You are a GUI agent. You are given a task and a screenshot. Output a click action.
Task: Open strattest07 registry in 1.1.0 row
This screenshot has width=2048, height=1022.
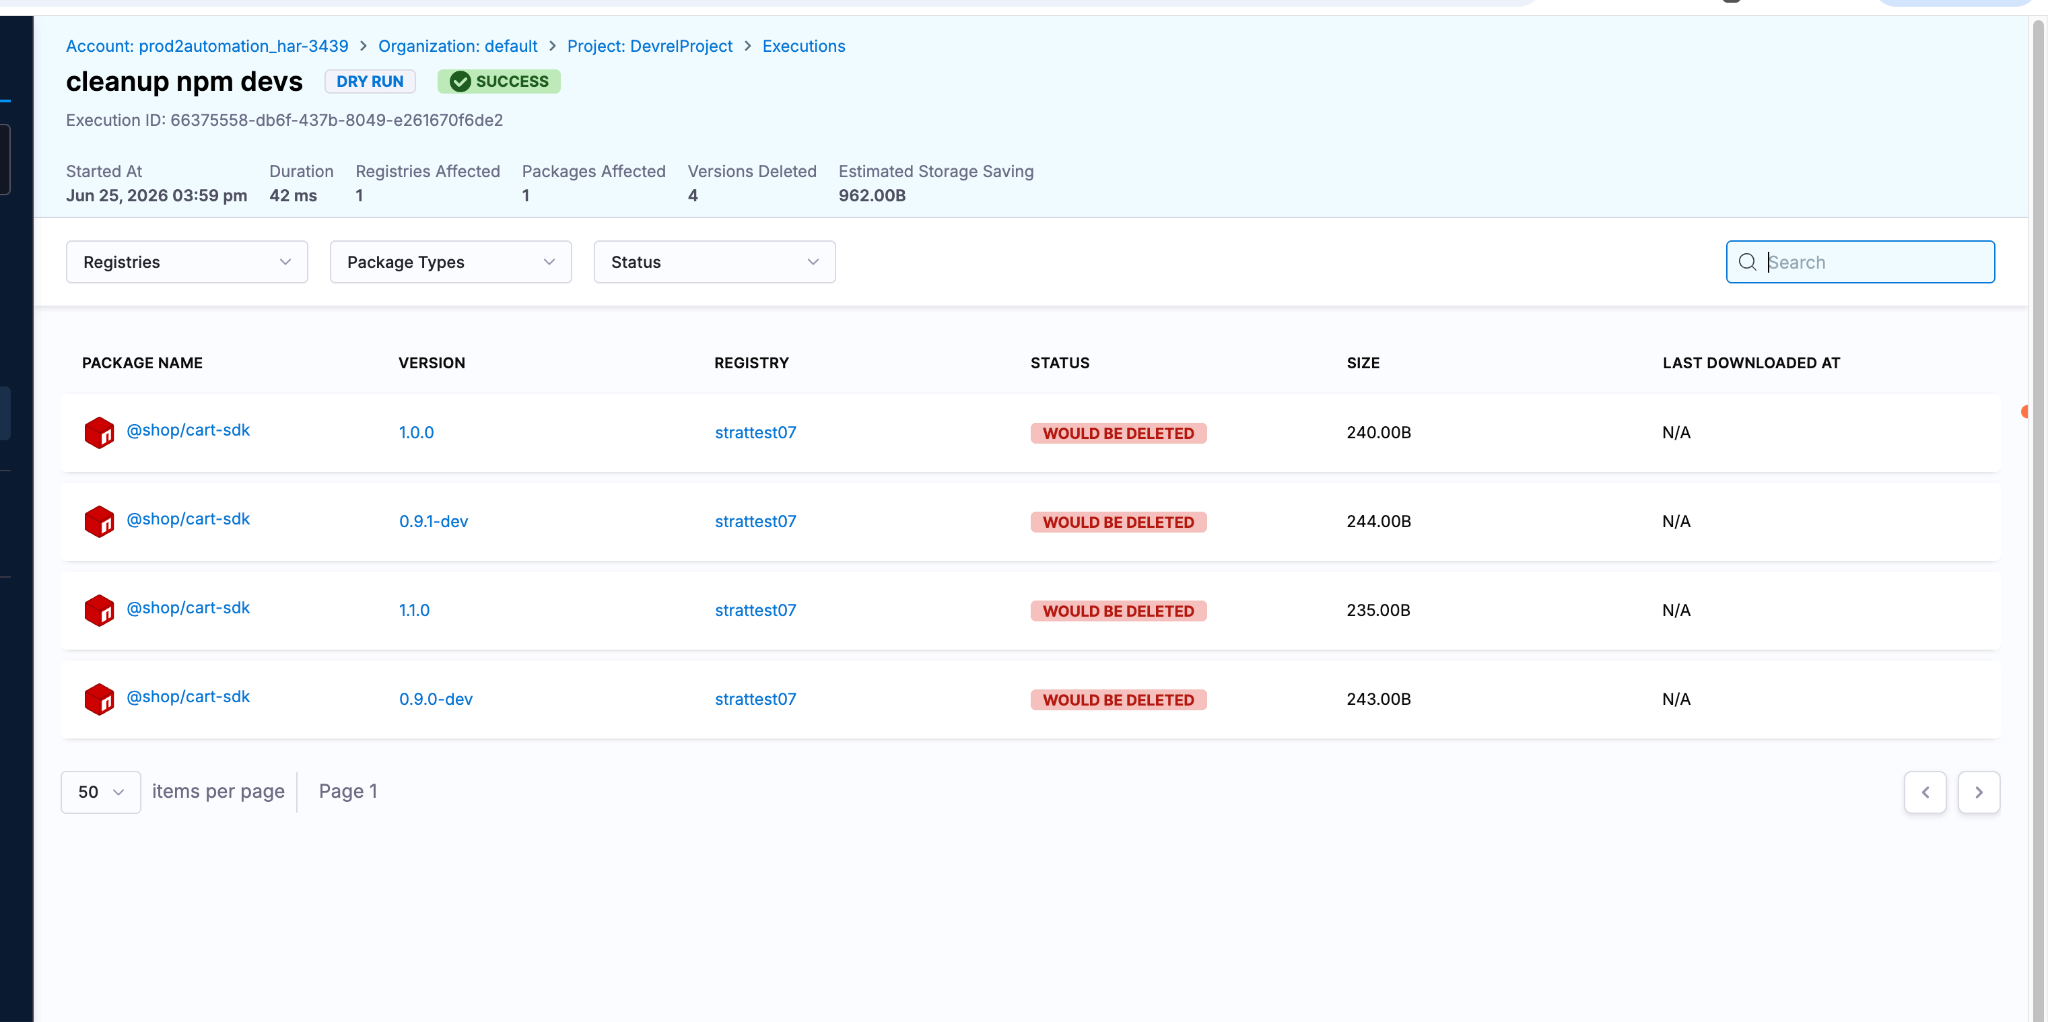coord(755,611)
